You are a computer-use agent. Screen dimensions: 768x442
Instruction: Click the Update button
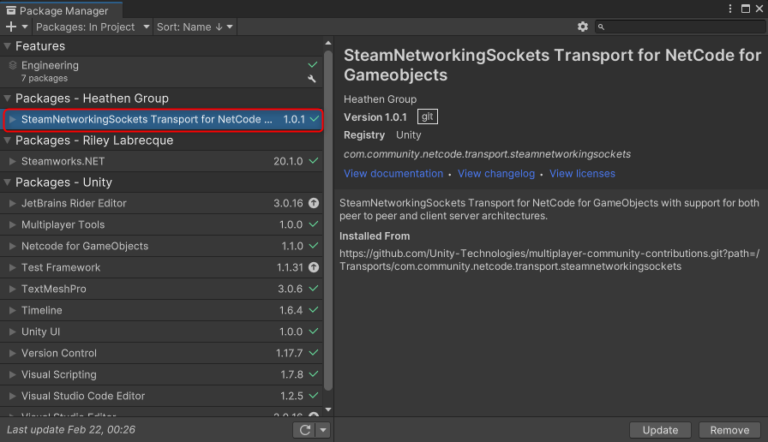(659, 430)
